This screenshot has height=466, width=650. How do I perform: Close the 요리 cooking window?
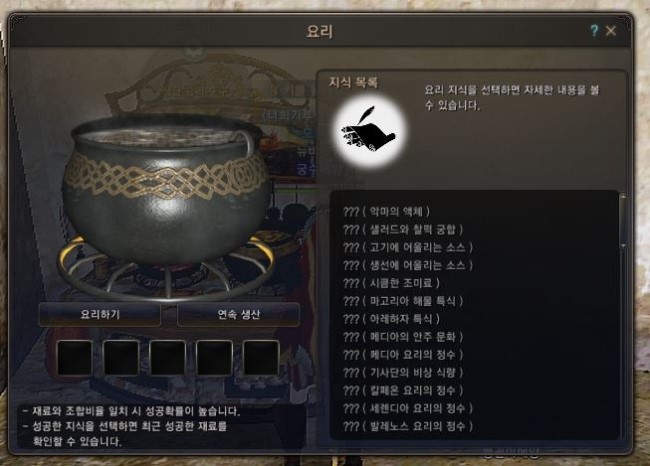tap(611, 31)
